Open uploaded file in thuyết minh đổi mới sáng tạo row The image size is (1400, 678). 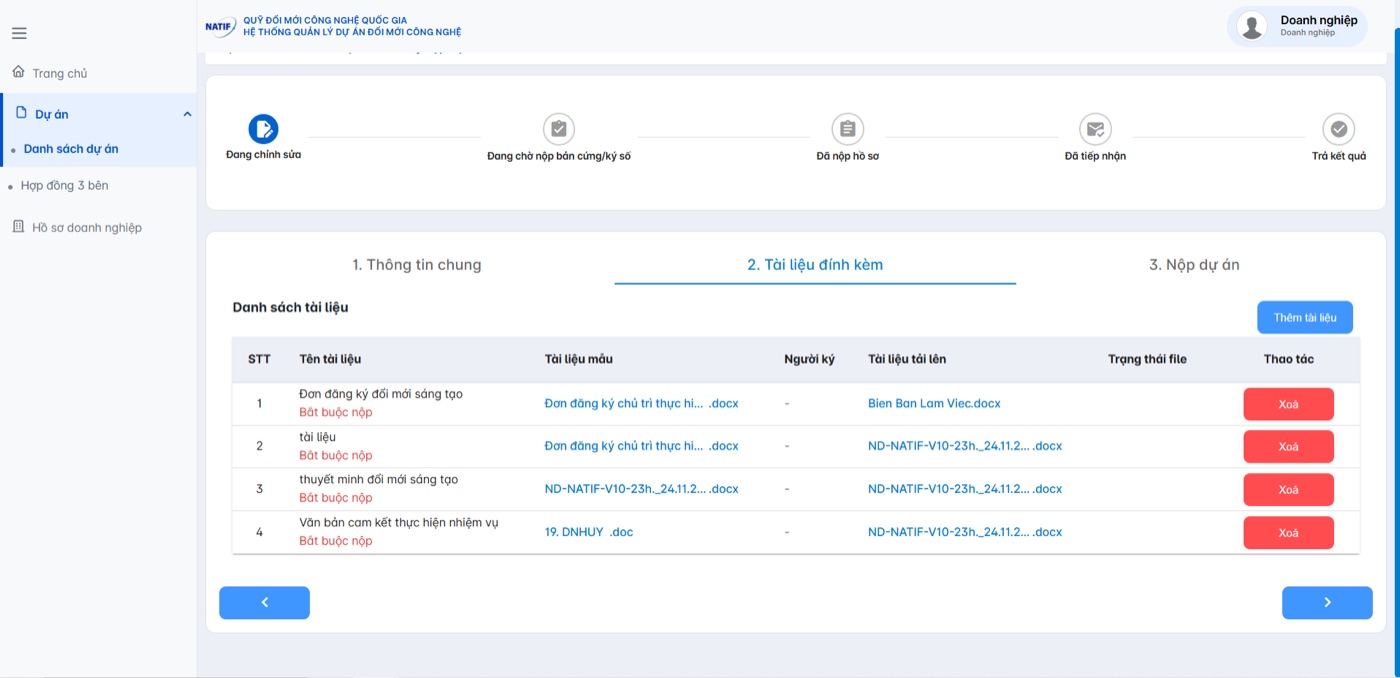click(x=965, y=489)
